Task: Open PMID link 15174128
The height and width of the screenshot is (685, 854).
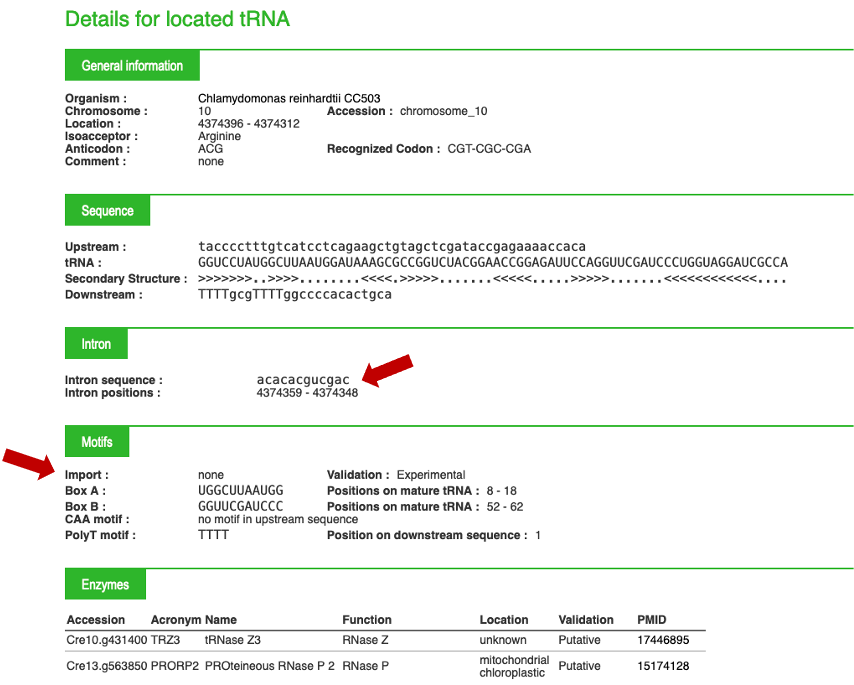Action: pyautogui.click(x=663, y=666)
